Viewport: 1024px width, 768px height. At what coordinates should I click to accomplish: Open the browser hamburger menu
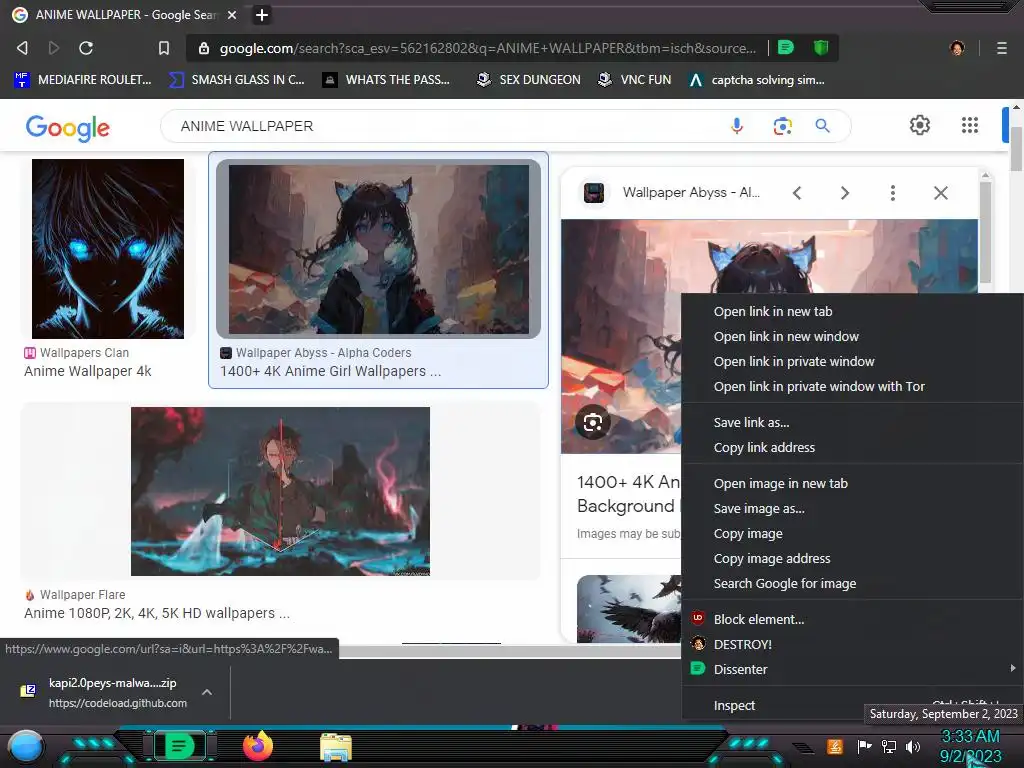click(x=1002, y=48)
